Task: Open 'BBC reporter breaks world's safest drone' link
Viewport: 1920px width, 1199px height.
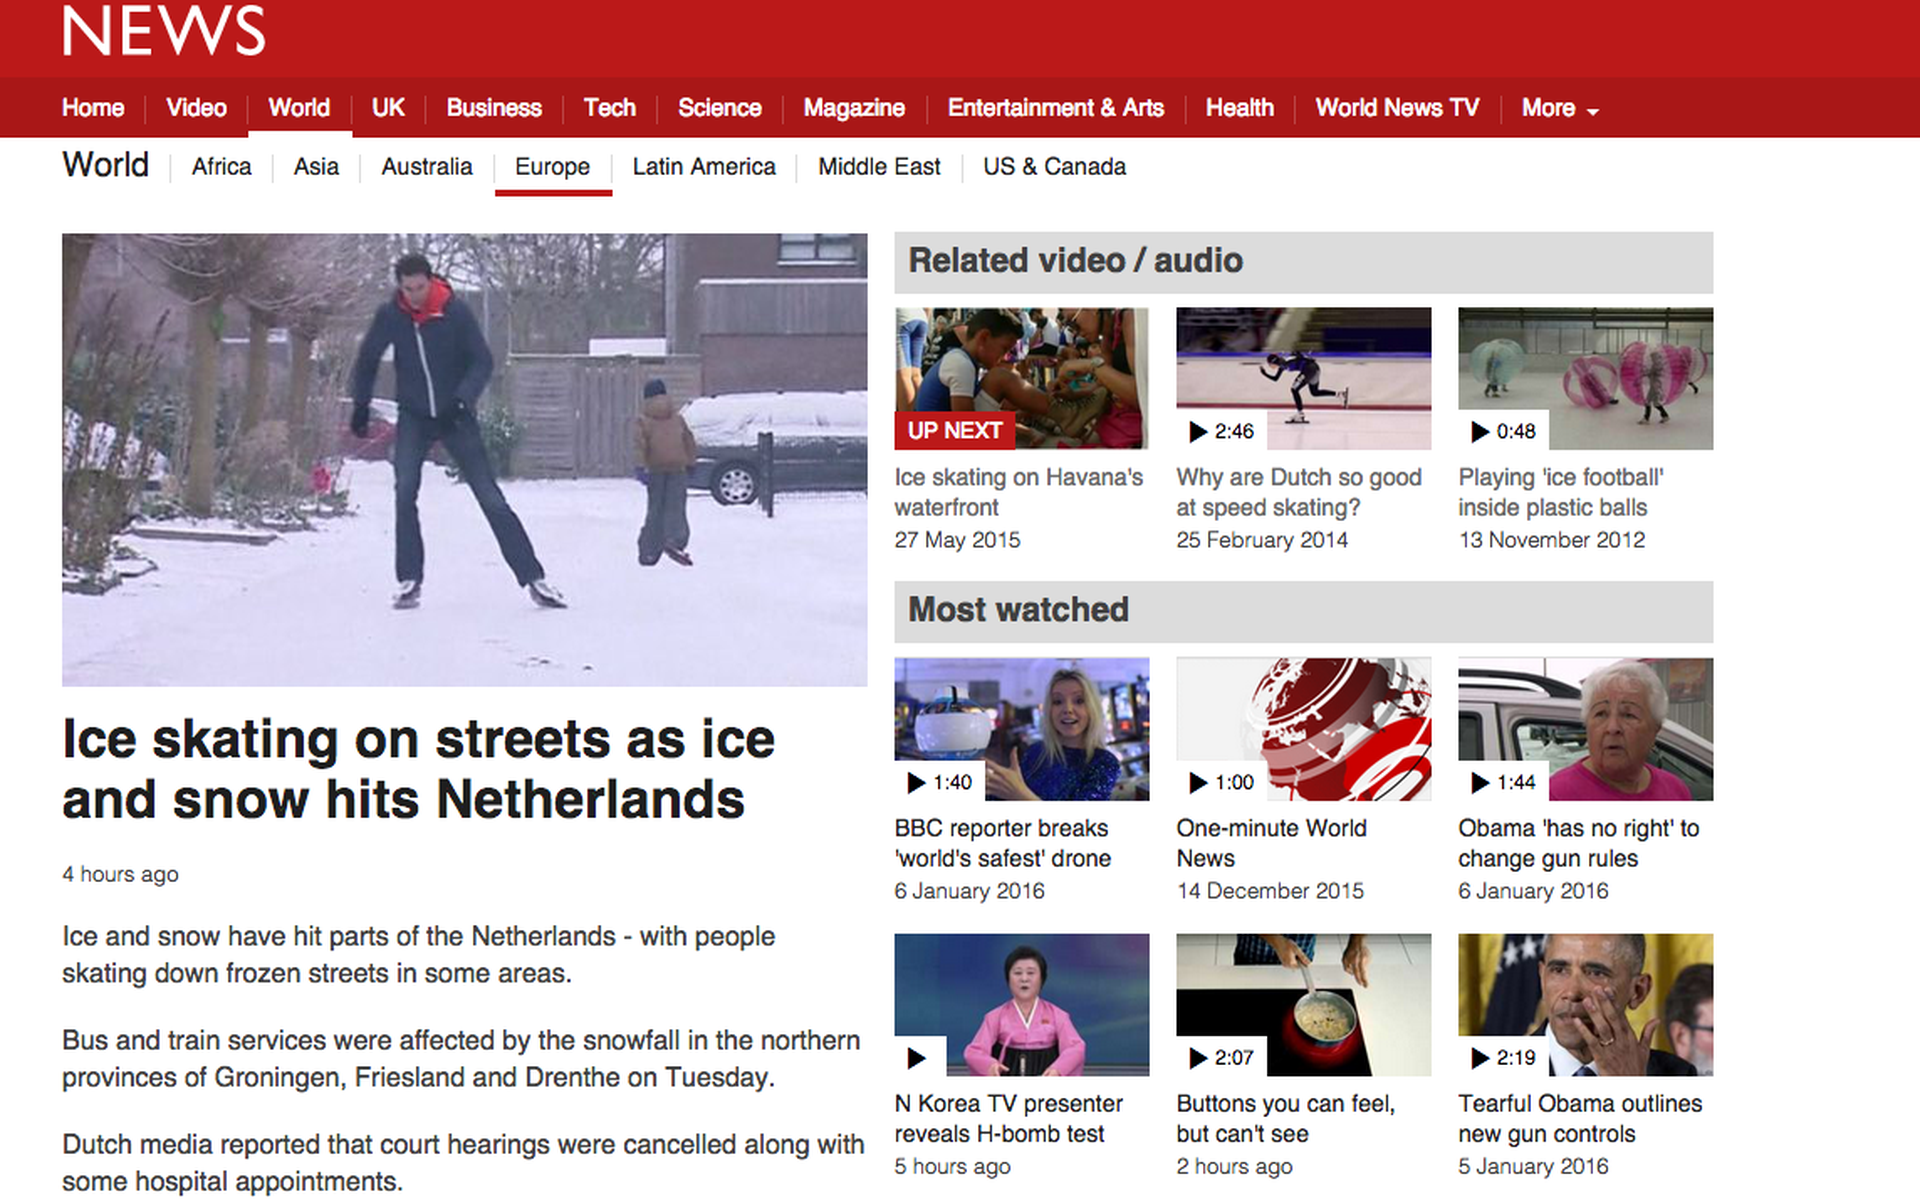Action: tap(1003, 843)
